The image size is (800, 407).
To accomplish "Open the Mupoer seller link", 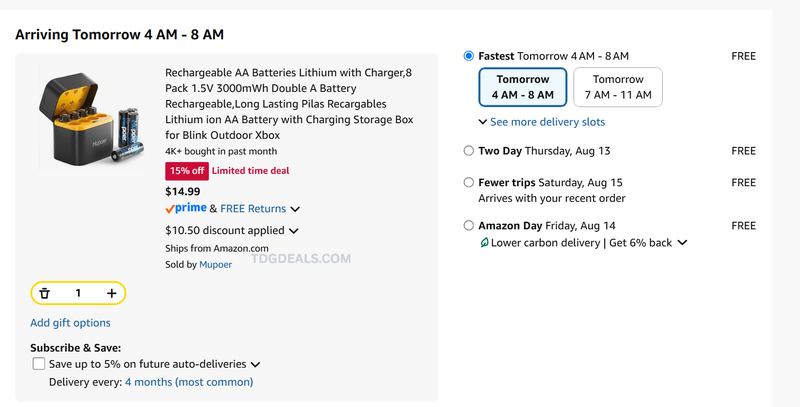I will click(215, 265).
